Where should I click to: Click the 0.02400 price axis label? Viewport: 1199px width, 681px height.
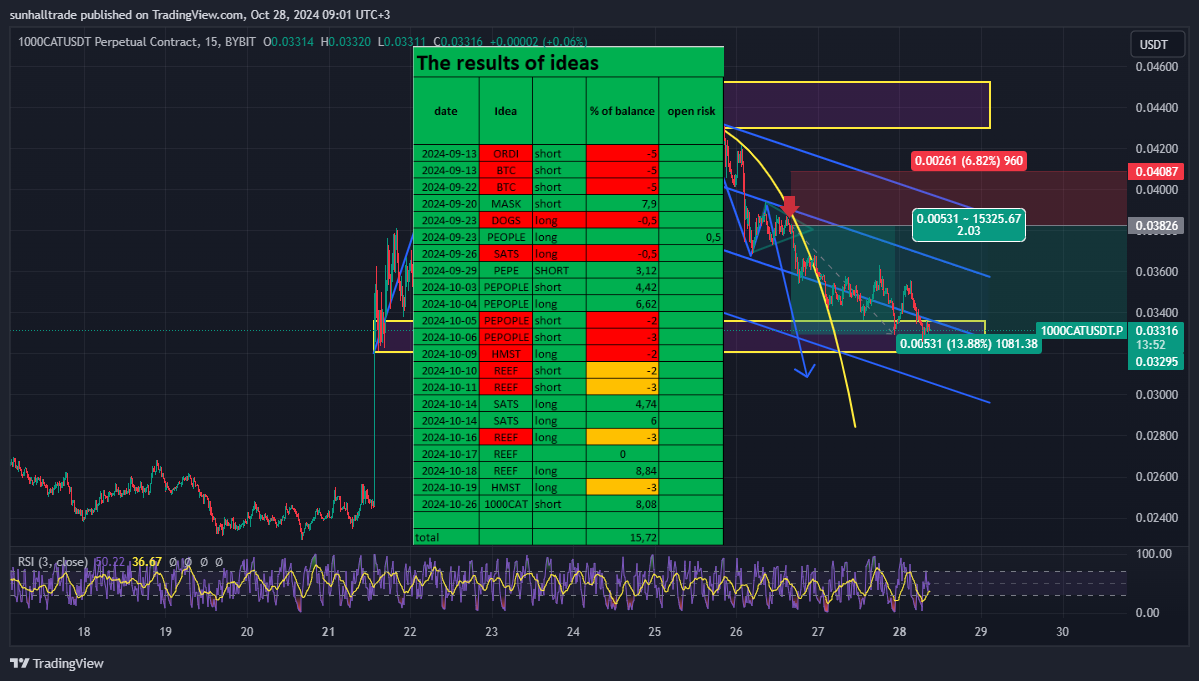[1156, 518]
